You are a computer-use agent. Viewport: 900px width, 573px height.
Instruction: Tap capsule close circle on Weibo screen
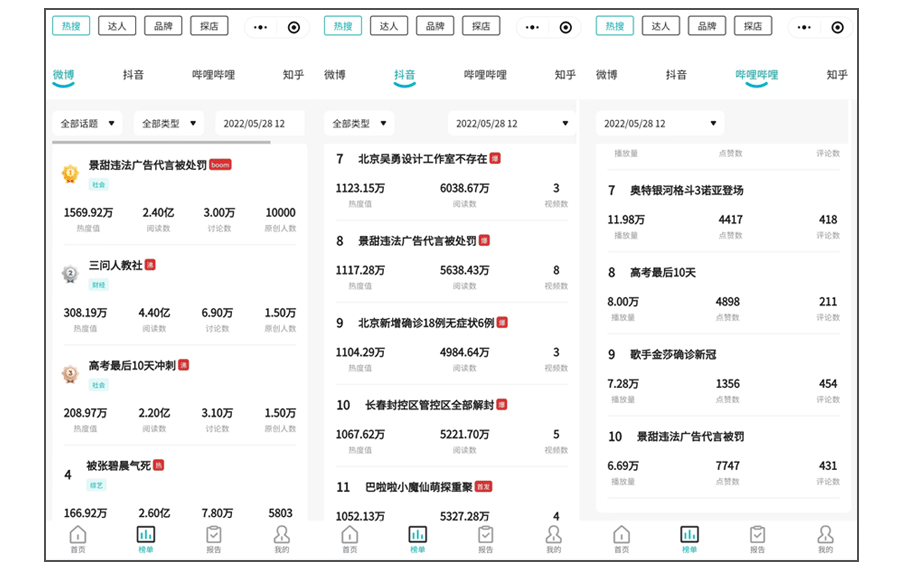tap(294, 27)
